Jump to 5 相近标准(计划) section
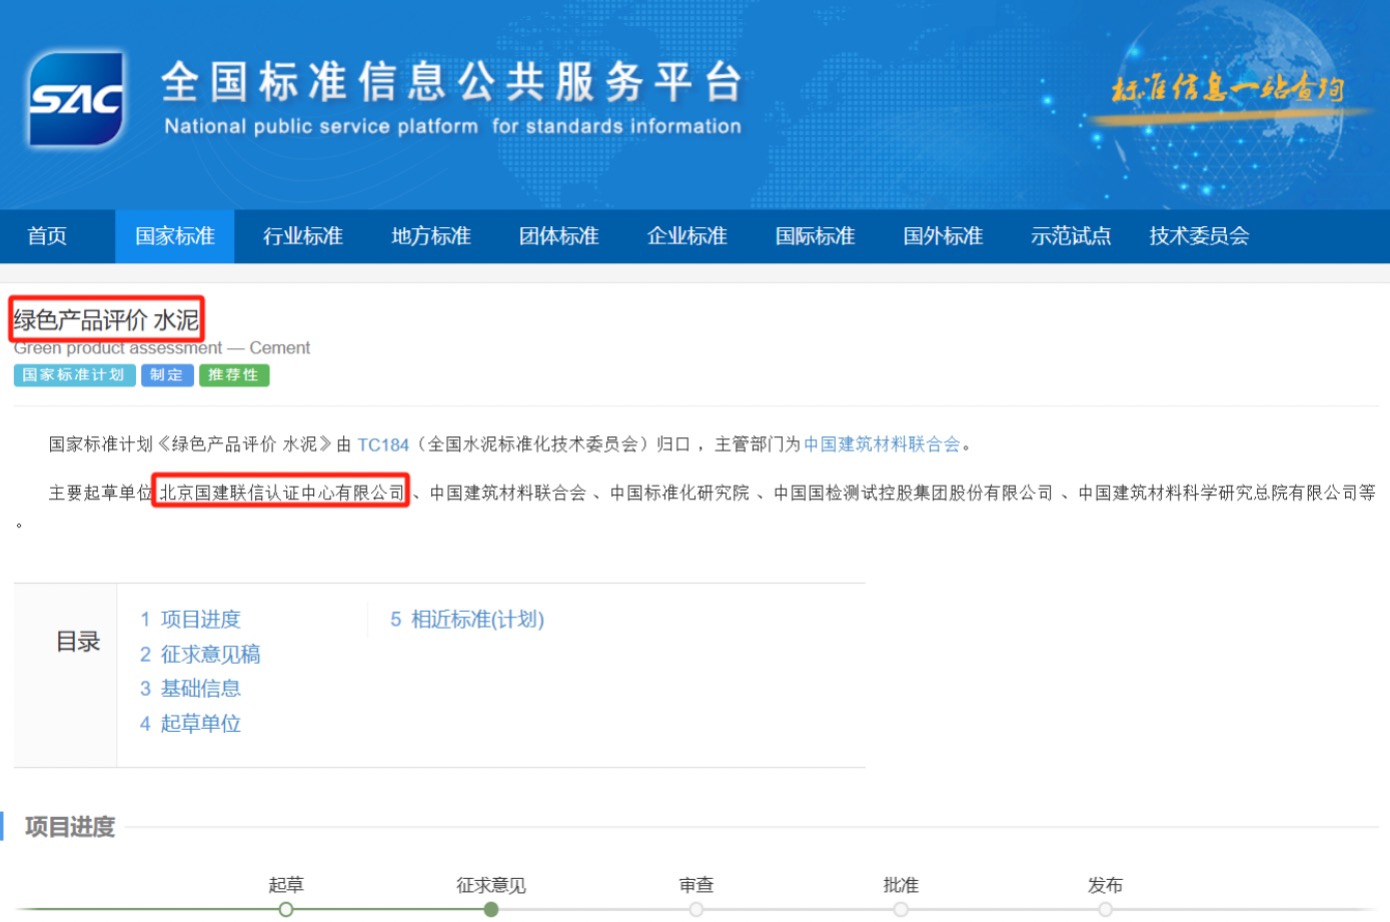This screenshot has height=922, width=1390. 467,620
